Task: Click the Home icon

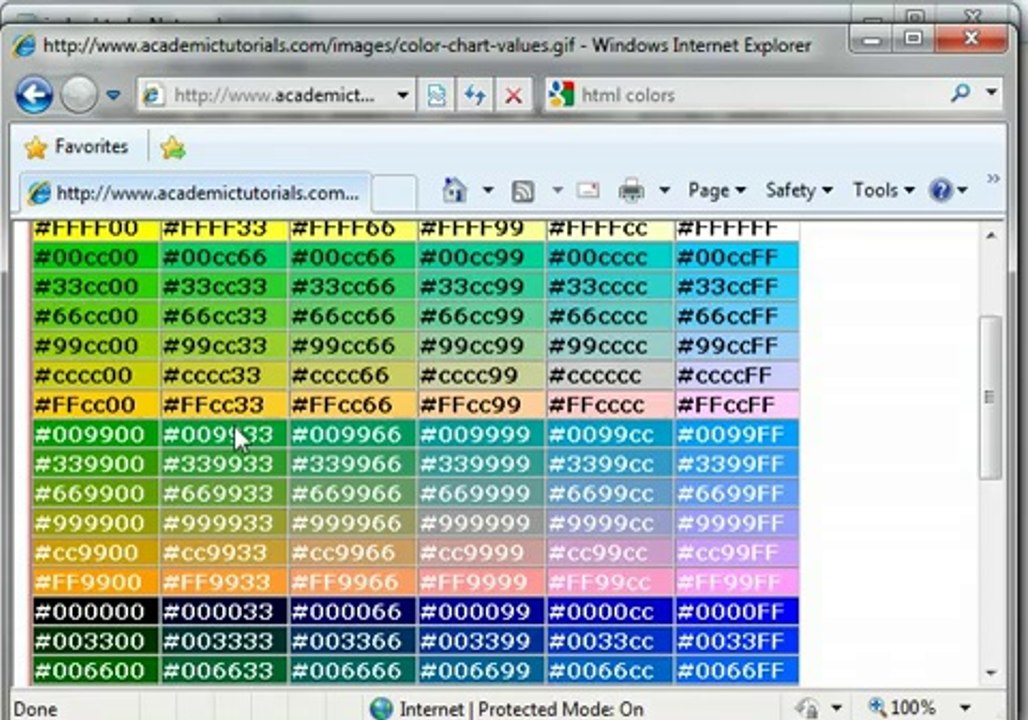Action: pyautogui.click(x=454, y=190)
